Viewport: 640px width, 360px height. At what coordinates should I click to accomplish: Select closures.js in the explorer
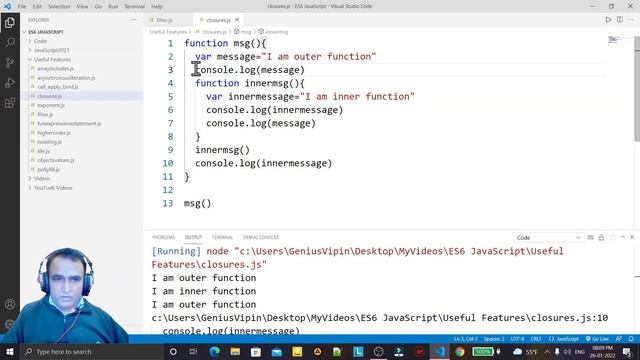coord(49,96)
